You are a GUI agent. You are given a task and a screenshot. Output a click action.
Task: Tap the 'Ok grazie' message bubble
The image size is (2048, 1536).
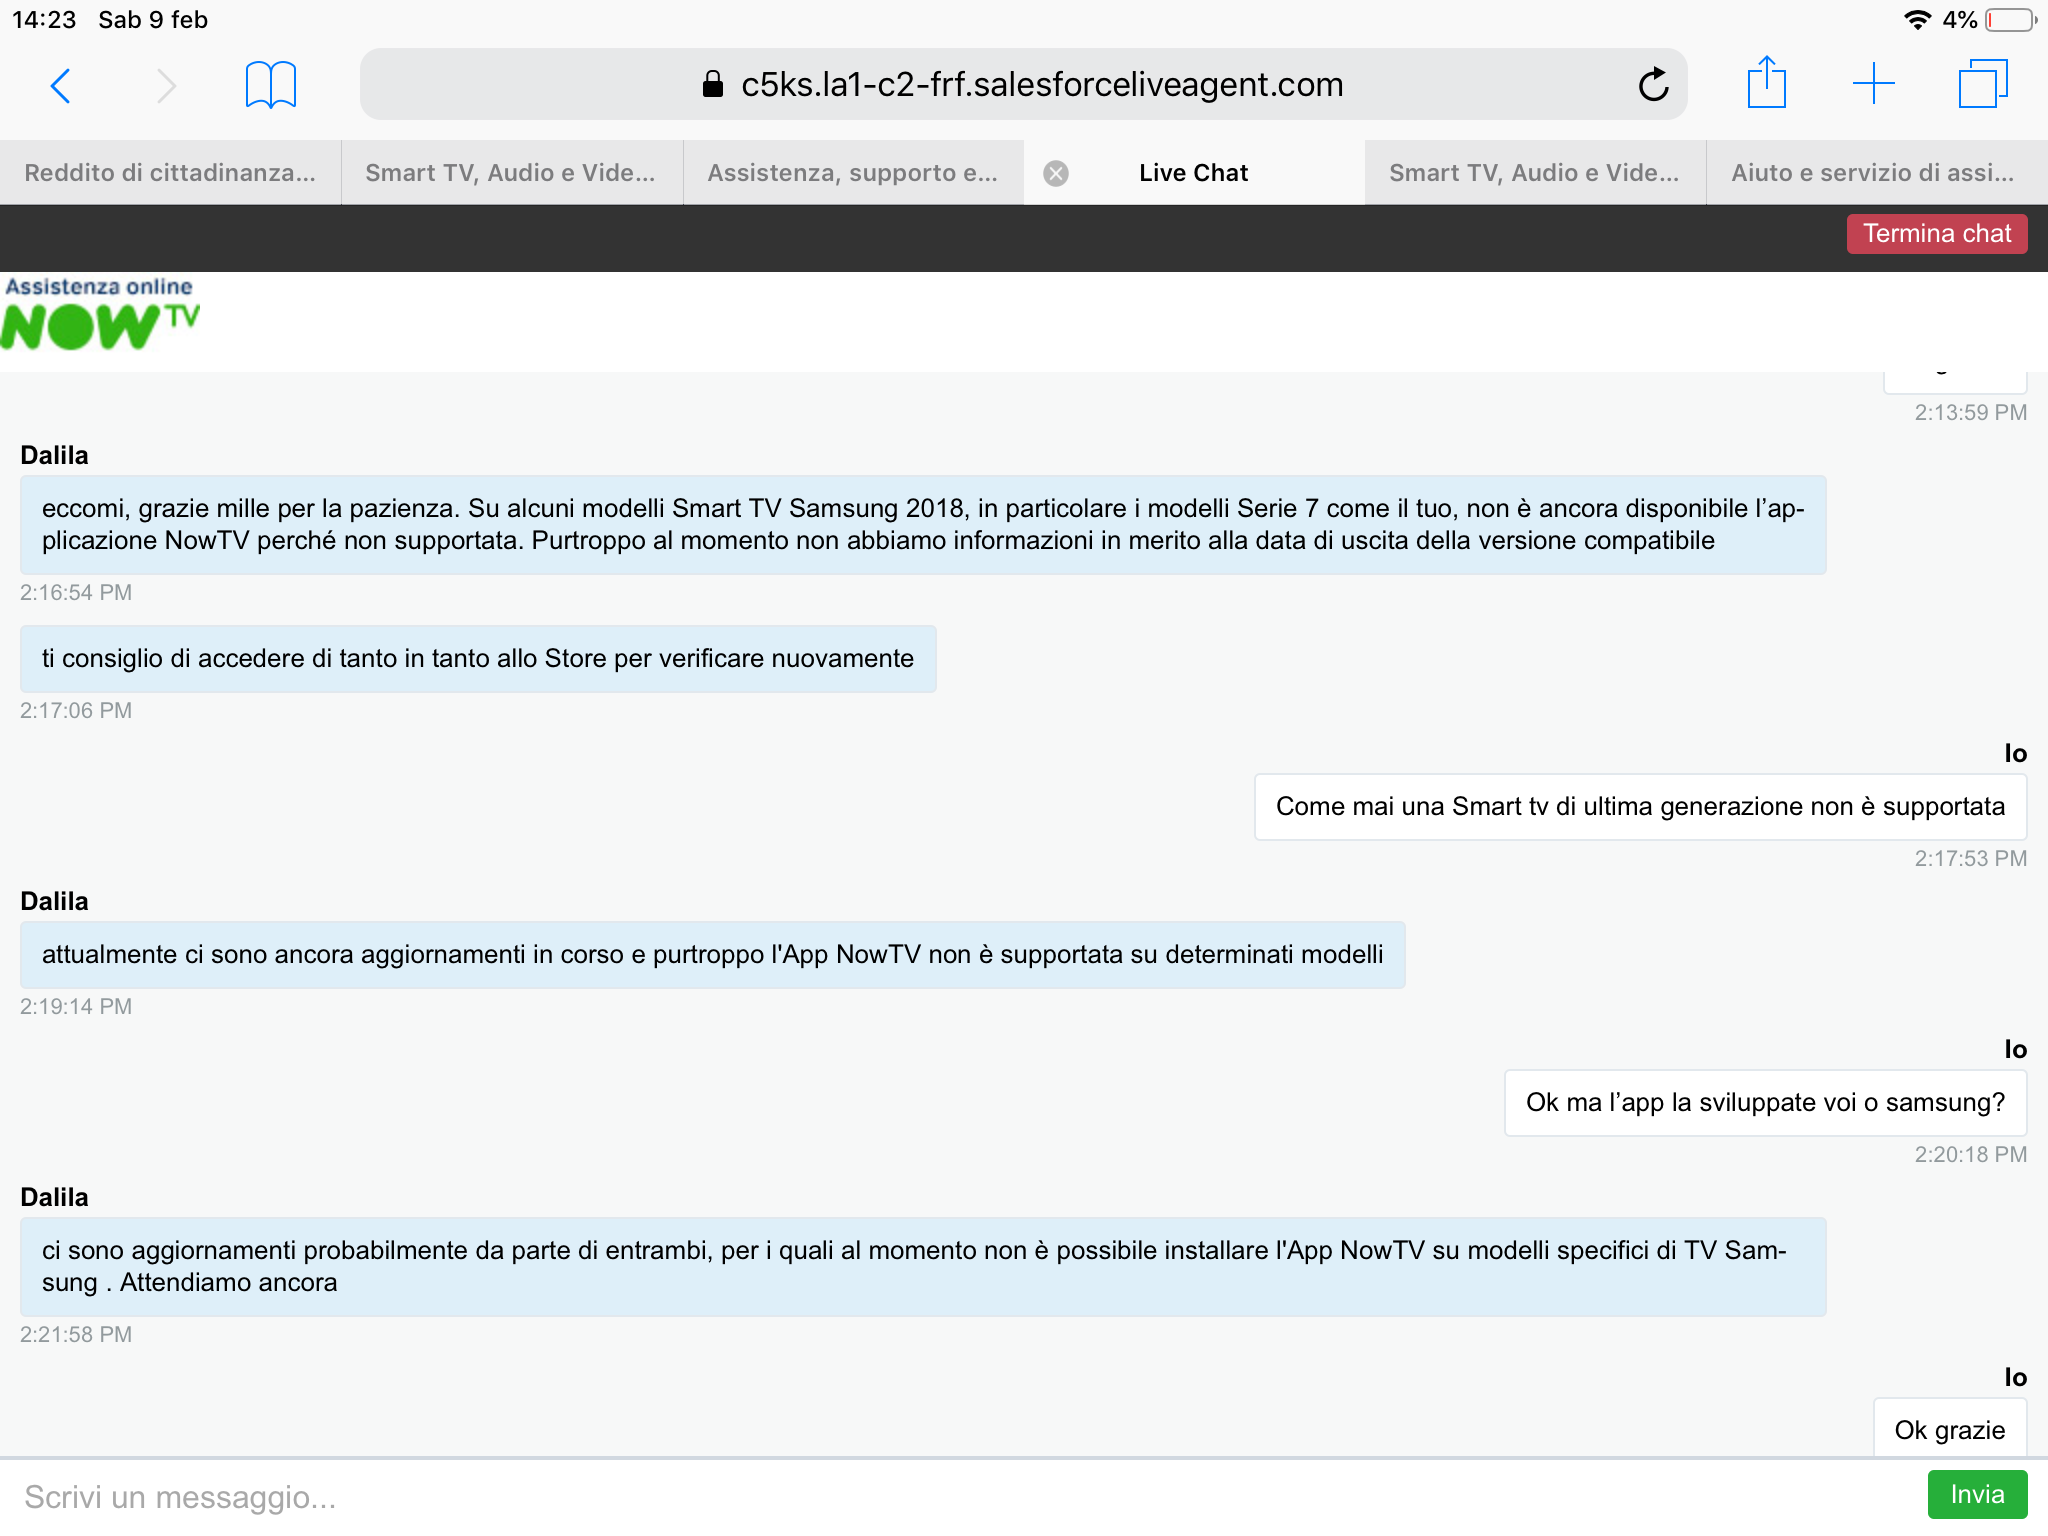coord(1950,1429)
